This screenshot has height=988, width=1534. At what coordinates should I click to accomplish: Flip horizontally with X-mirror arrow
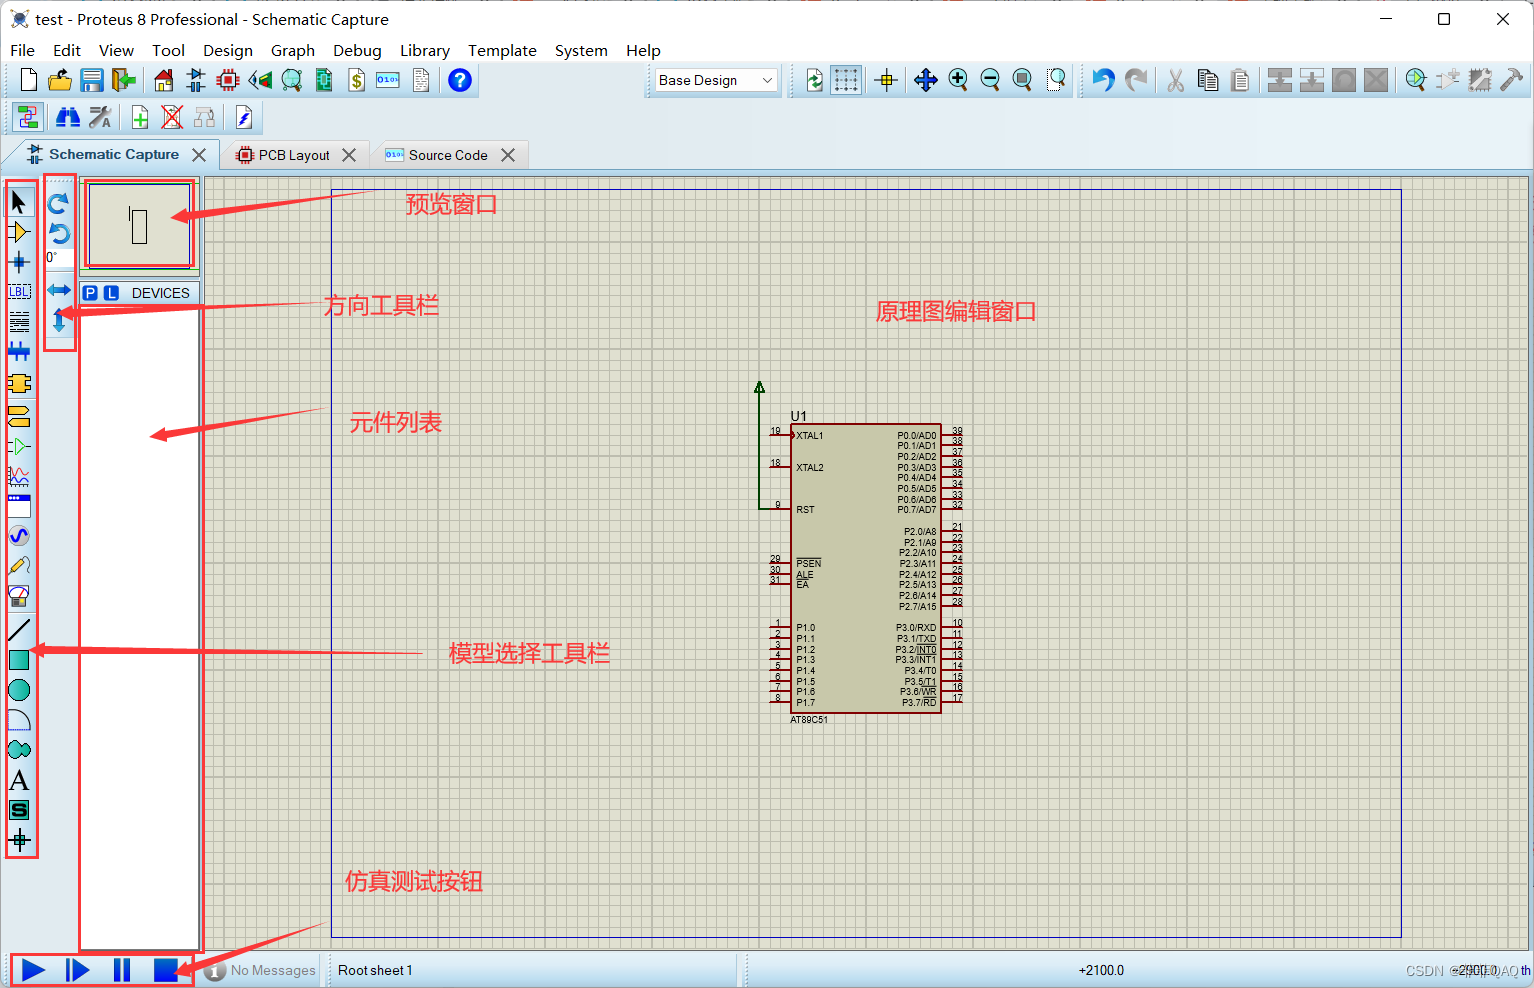coord(59,290)
